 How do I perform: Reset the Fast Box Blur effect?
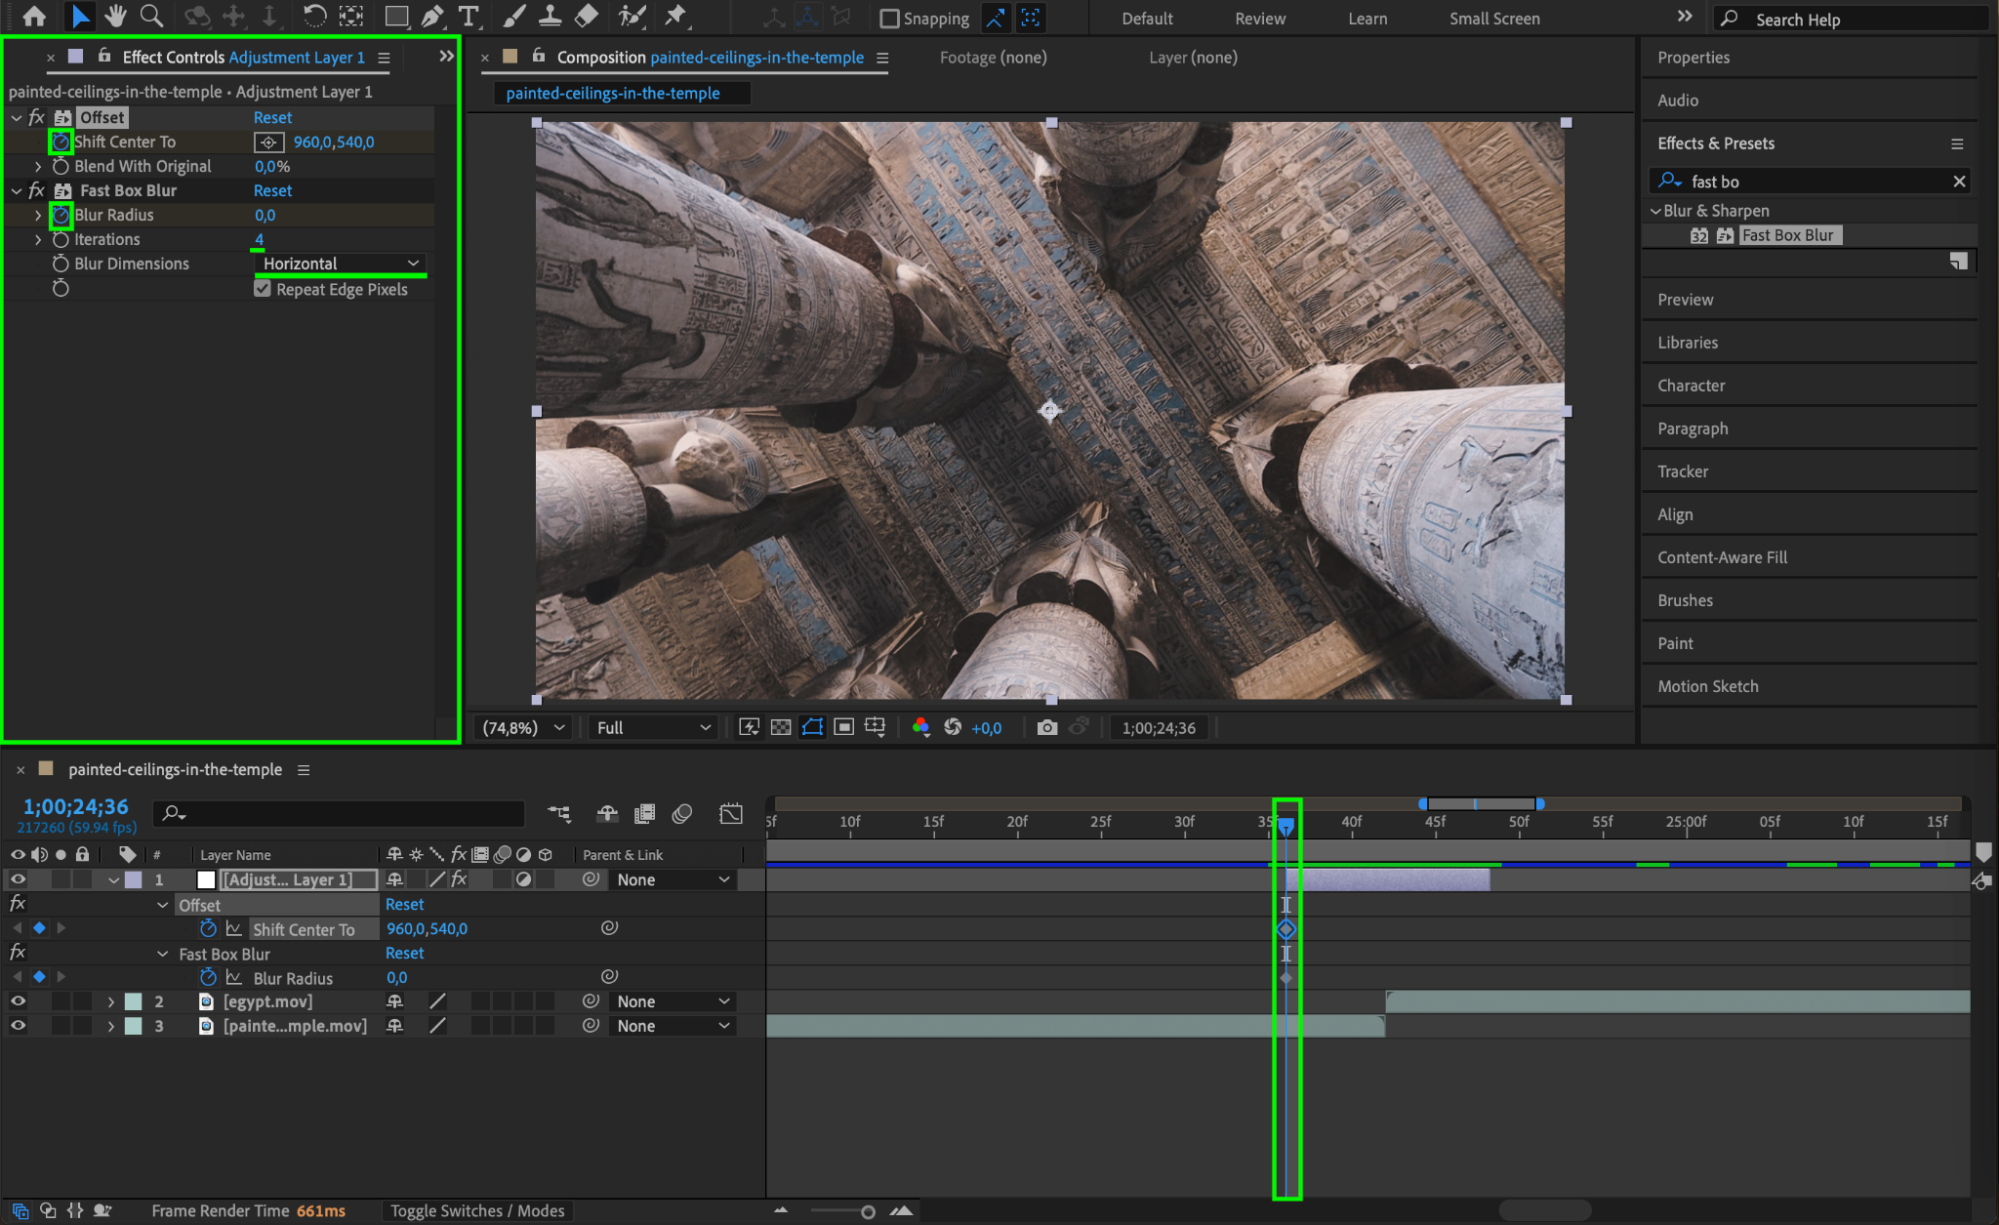pos(272,190)
